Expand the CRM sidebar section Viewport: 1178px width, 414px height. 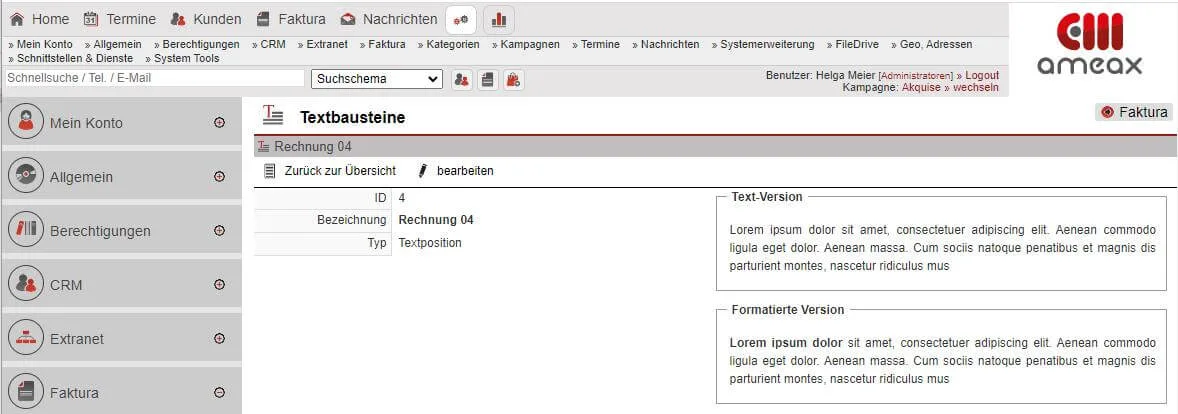tap(219, 285)
